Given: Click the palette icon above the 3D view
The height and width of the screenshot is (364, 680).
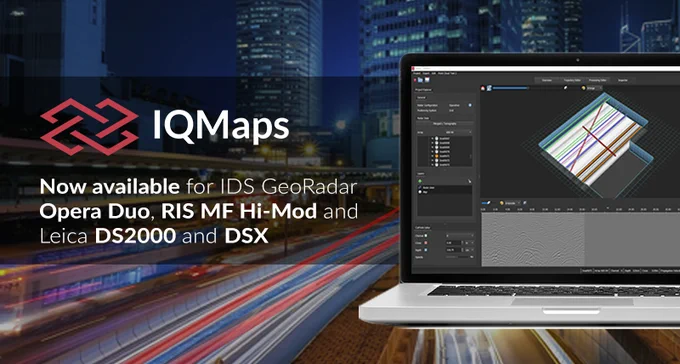Looking at the screenshot, I should [583, 88].
